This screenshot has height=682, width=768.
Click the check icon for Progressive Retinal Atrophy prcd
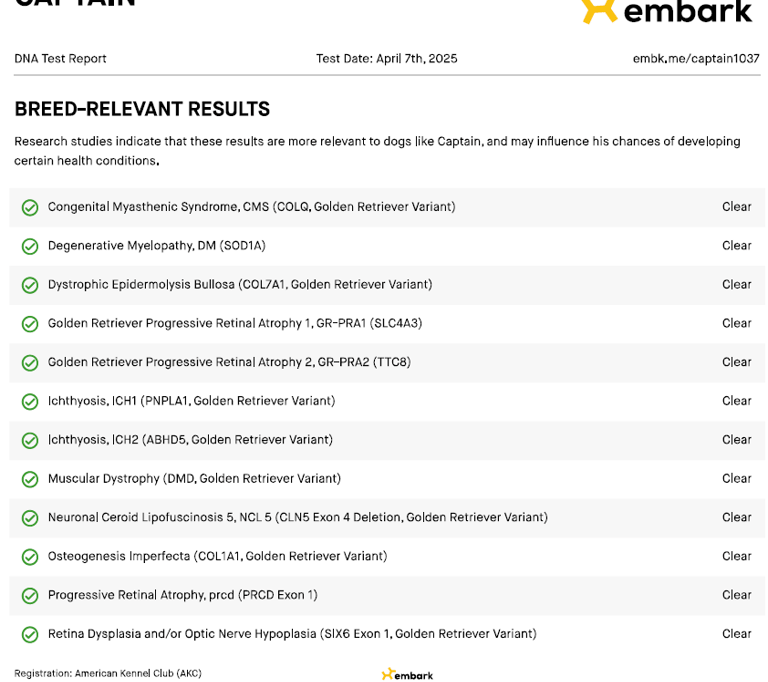[x=30, y=596]
